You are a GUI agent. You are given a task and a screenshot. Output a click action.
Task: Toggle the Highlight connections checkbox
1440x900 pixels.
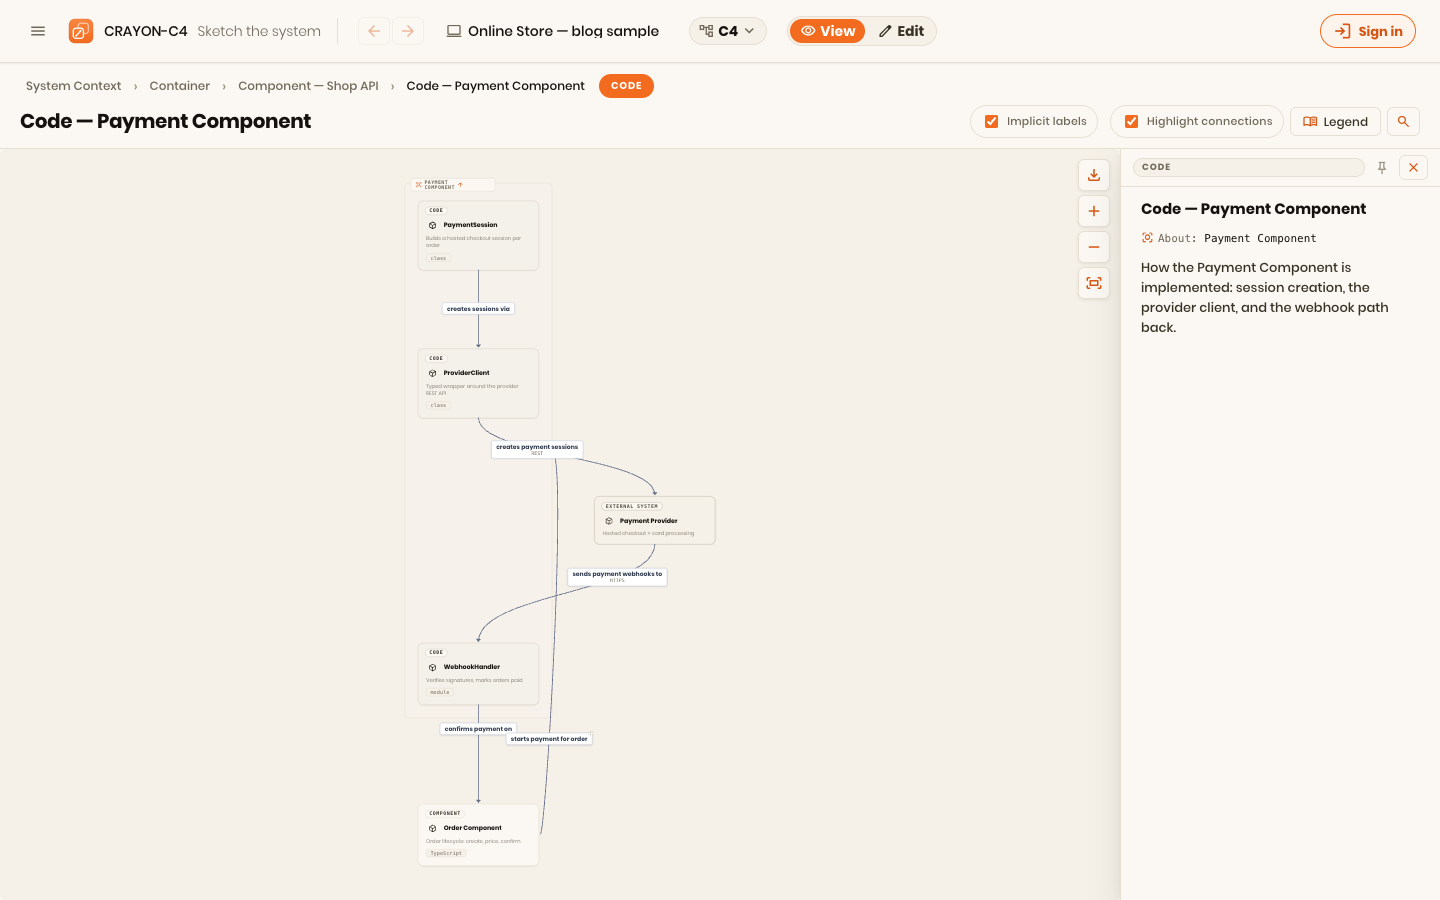pos(1132,122)
